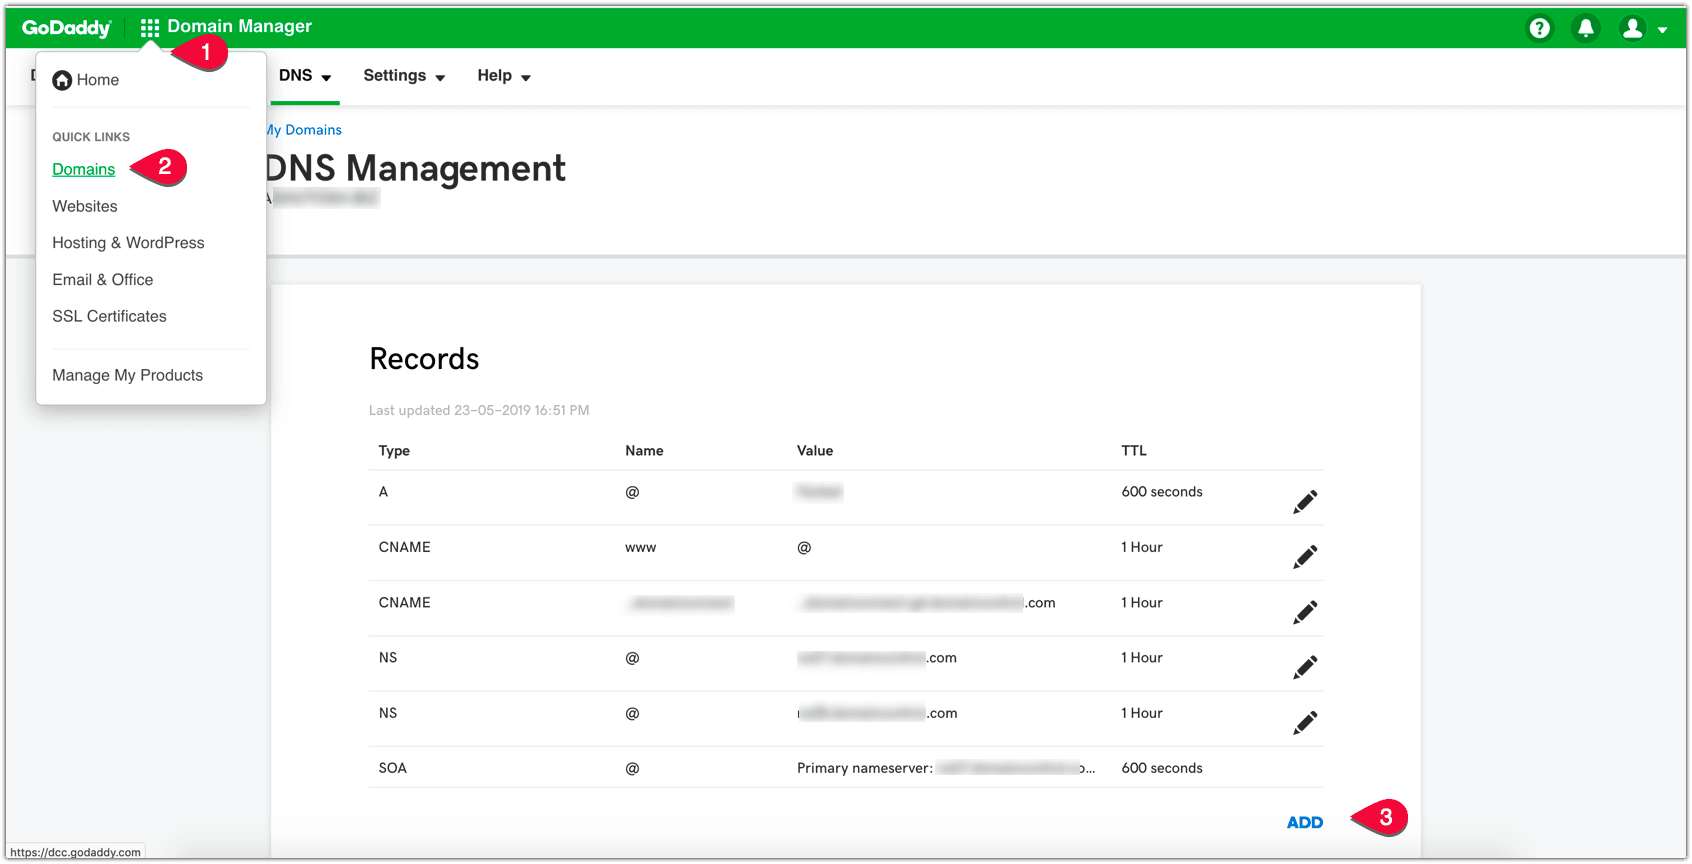The width and height of the screenshot is (1692, 864).
Task: Open SSL Certificates
Action: pos(110,316)
